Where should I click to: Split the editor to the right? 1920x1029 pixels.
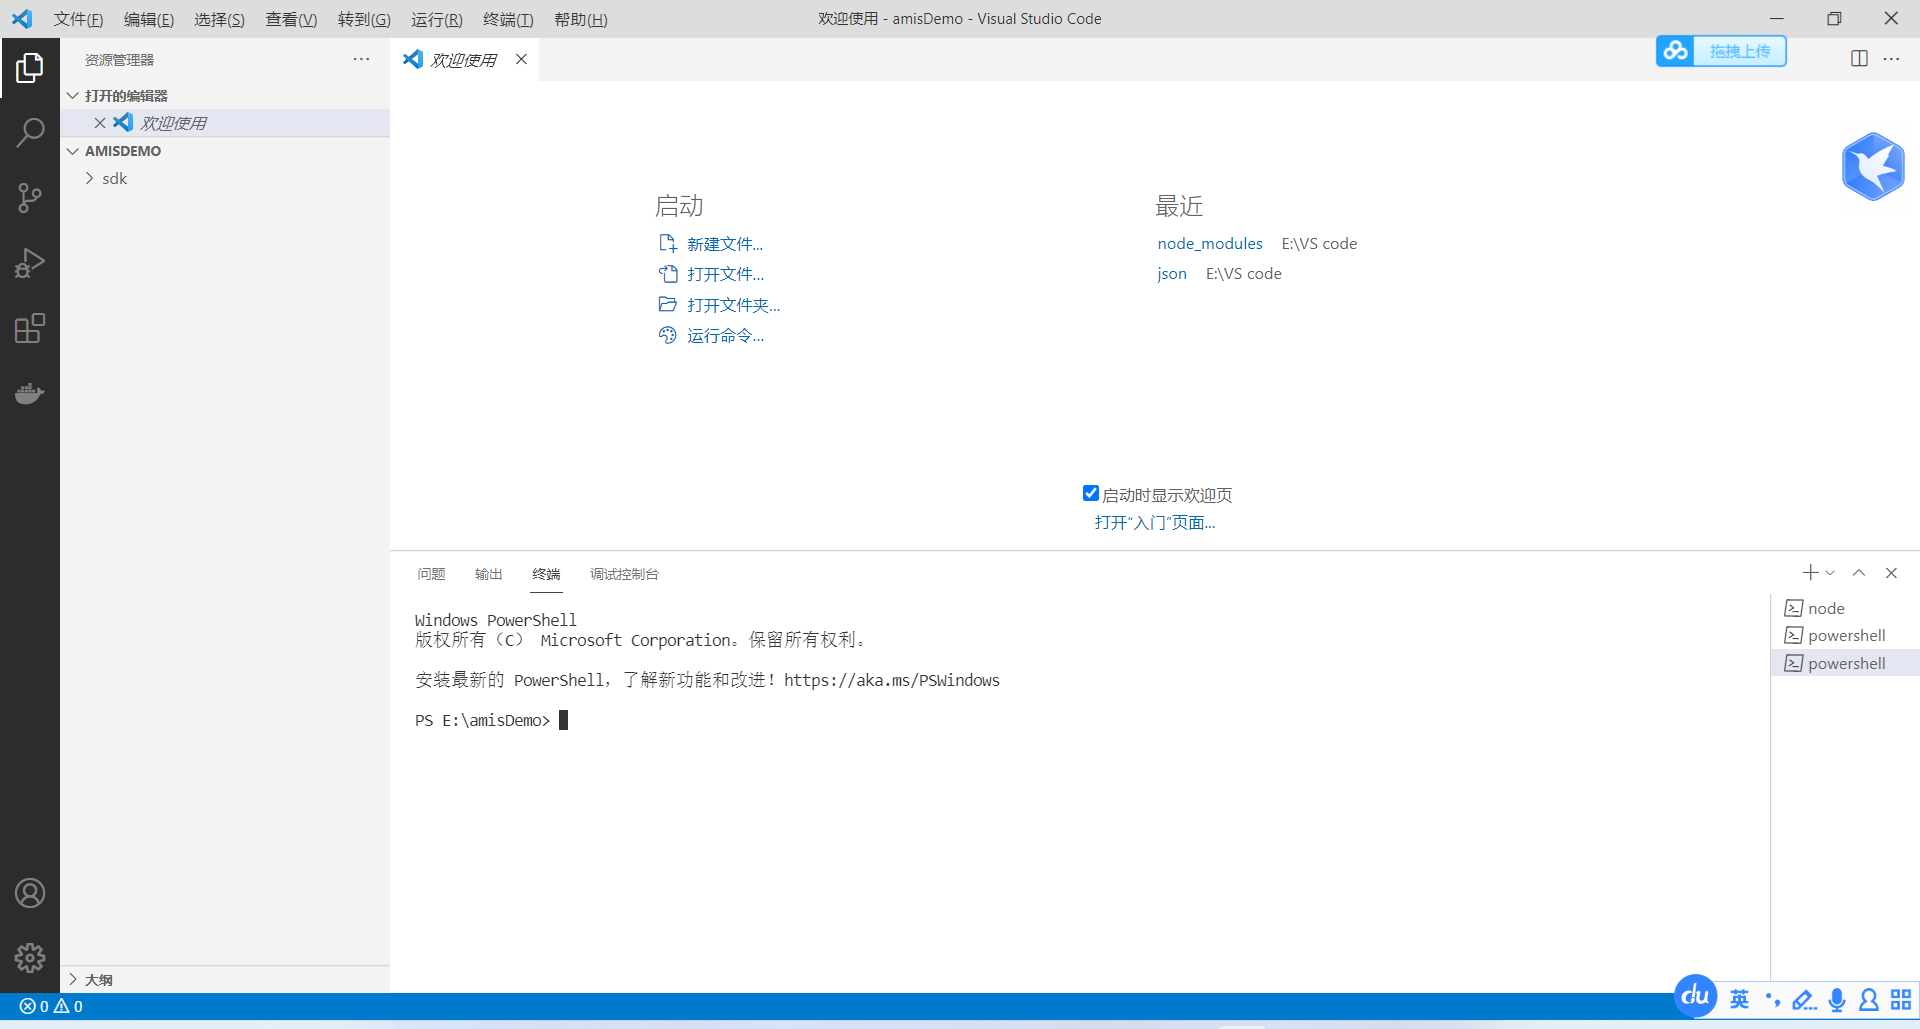coord(1859,59)
